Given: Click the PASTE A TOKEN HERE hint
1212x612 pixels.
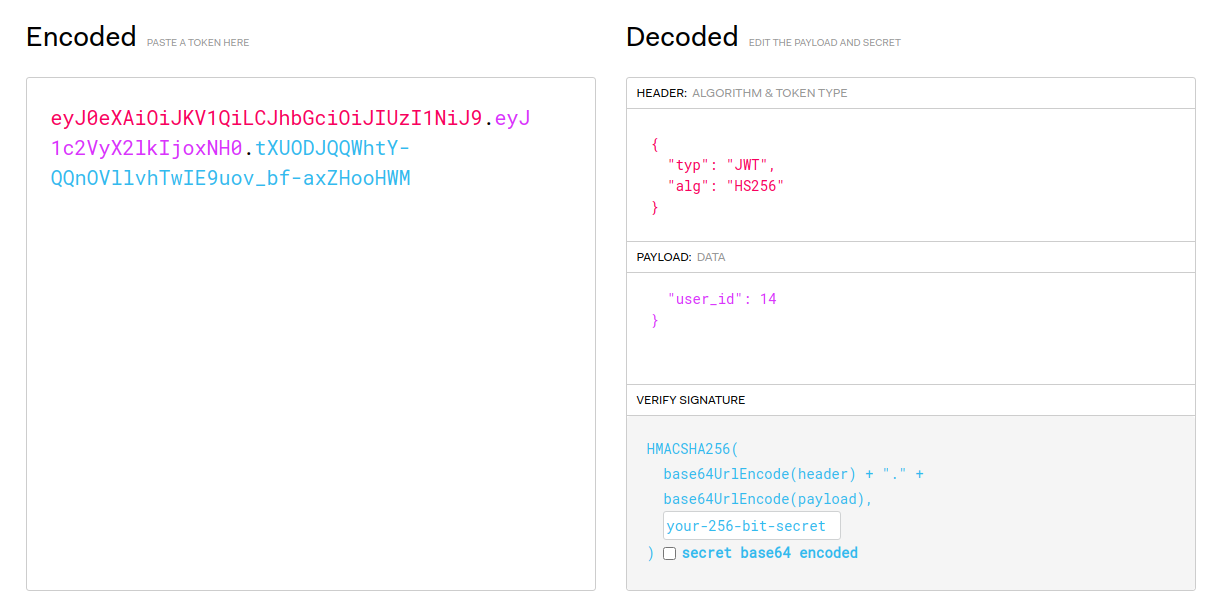Looking at the screenshot, I should coord(198,43).
